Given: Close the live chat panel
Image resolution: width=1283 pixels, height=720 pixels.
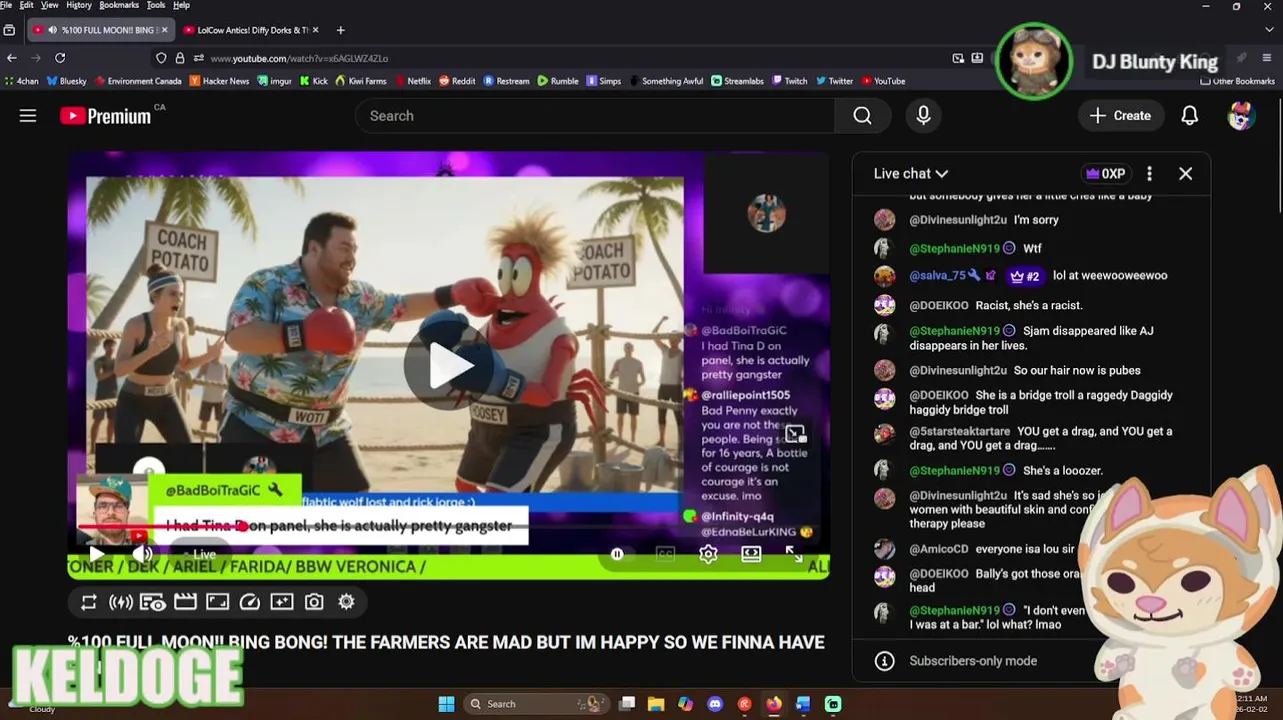Looking at the screenshot, I should [x=1185, y=174].
